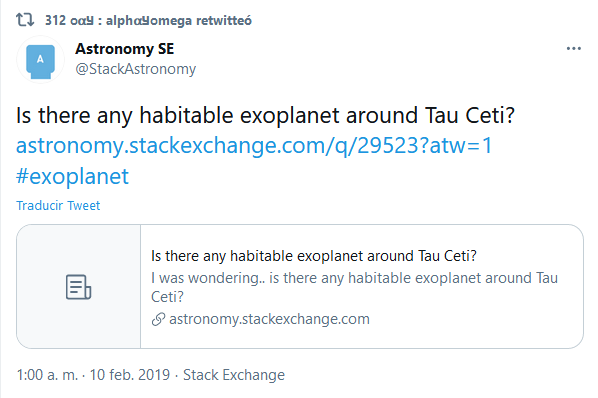598x398 pixels.
Task: Follow the astronomy.stackexchange.com/q/29523 link
Action: 254,146
